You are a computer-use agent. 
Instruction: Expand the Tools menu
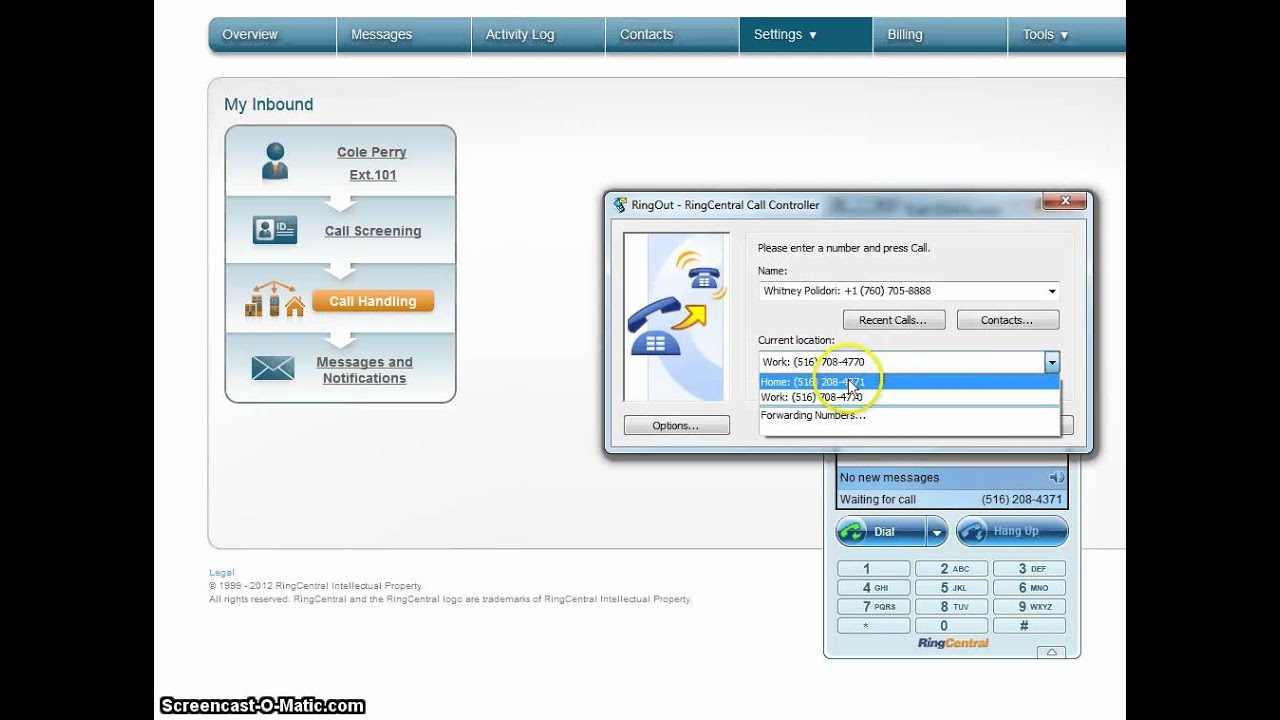point(1066,34)
